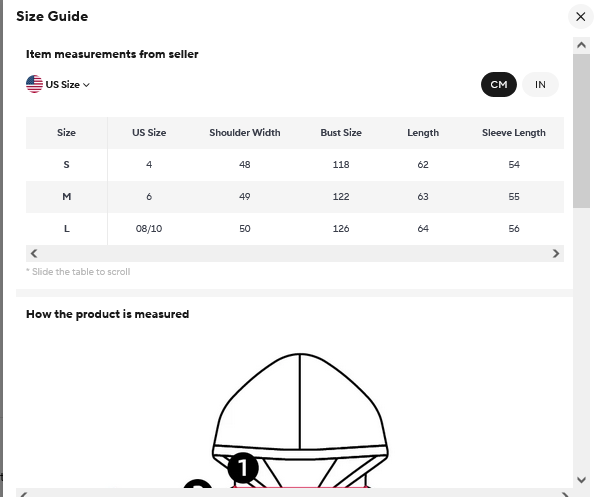The width and height of the screenshot is (595, 497).
Task: Select the size S row label
Action: [66, 165]
